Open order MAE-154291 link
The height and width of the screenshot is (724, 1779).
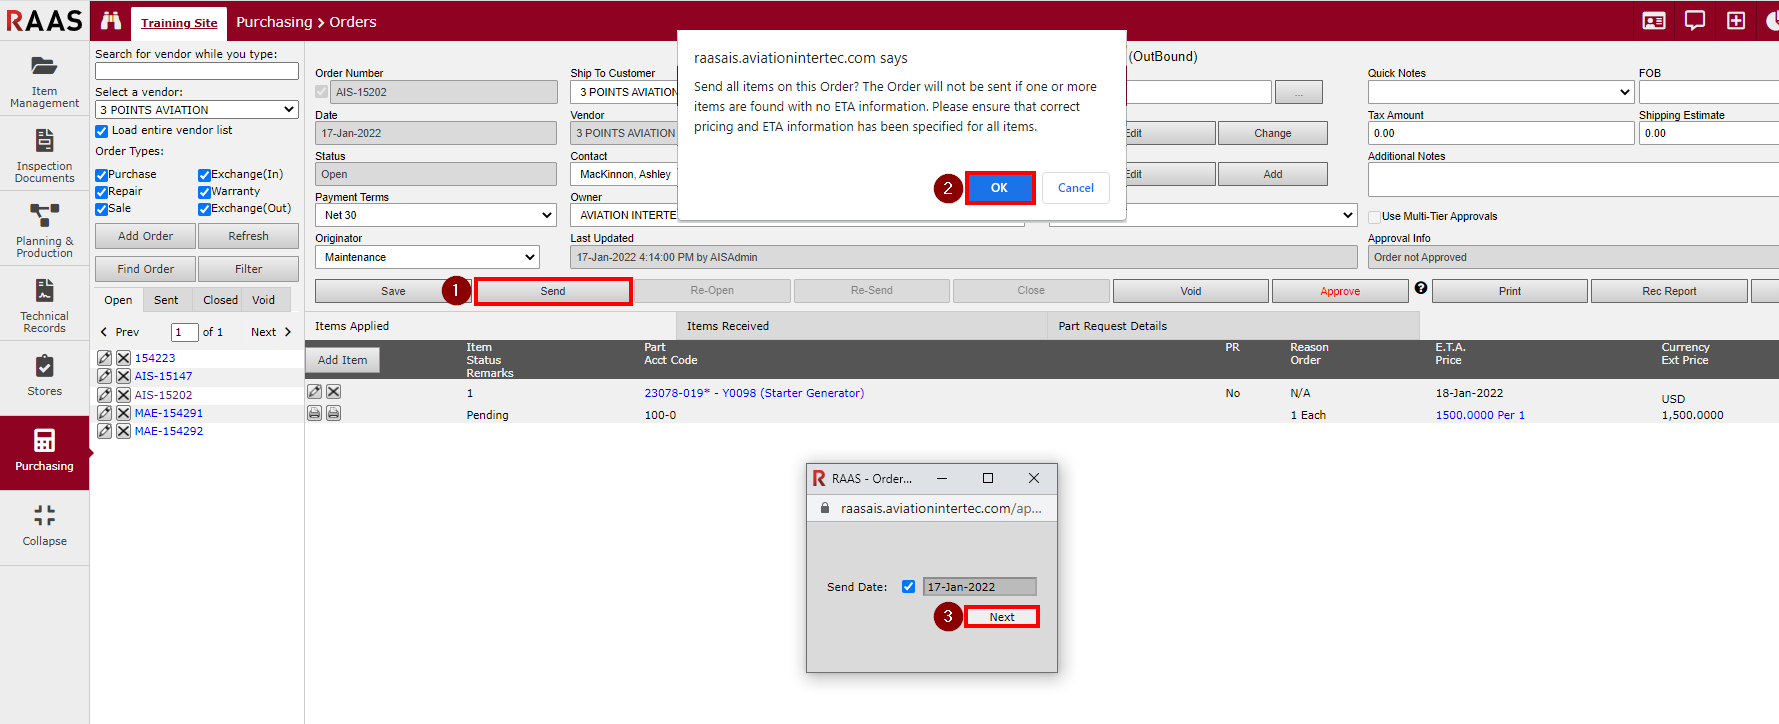tap(168, 413)
